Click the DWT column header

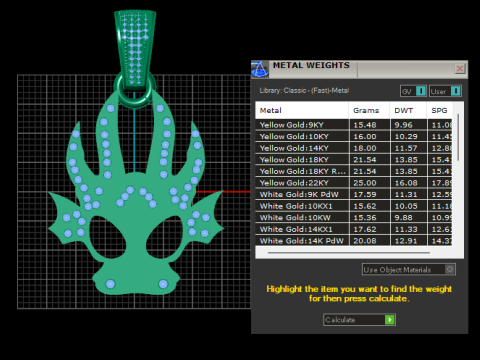pyautogui.click(x=408, y=110)
